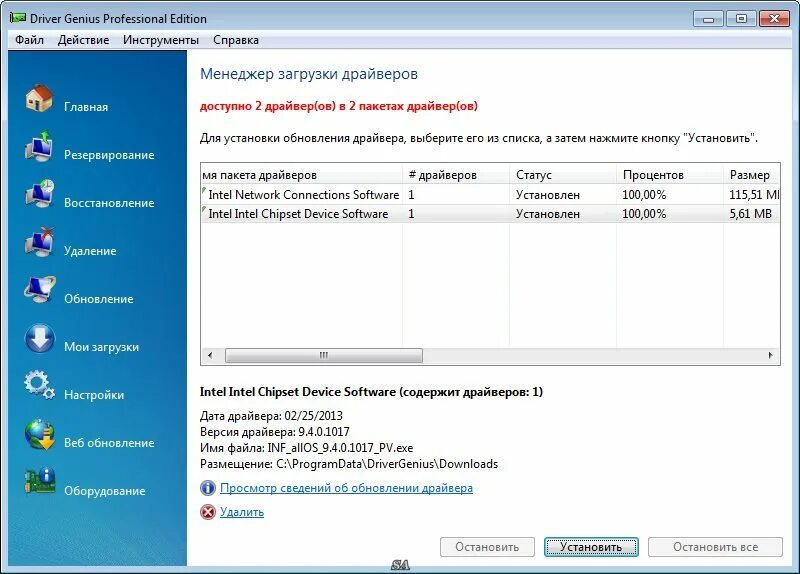The width and height of the screenshot is (800, 574).
Task: Sort by package name column header
Action: point(302,174)
